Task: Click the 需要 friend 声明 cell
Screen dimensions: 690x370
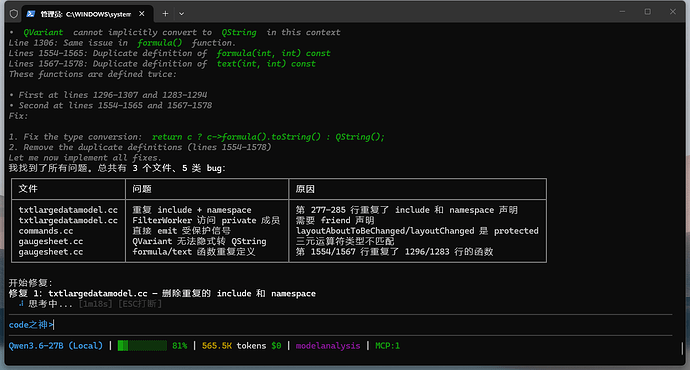Action: point(335,220)
